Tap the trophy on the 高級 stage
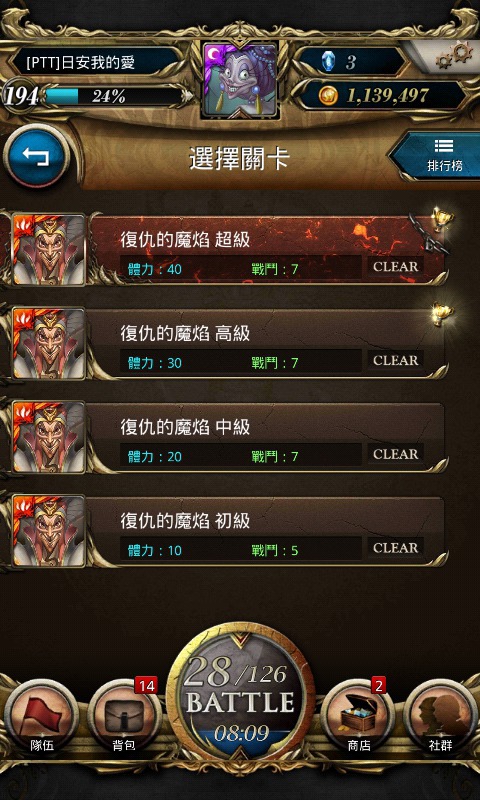This screenshot has height=800, width=480. pos(440,314)
